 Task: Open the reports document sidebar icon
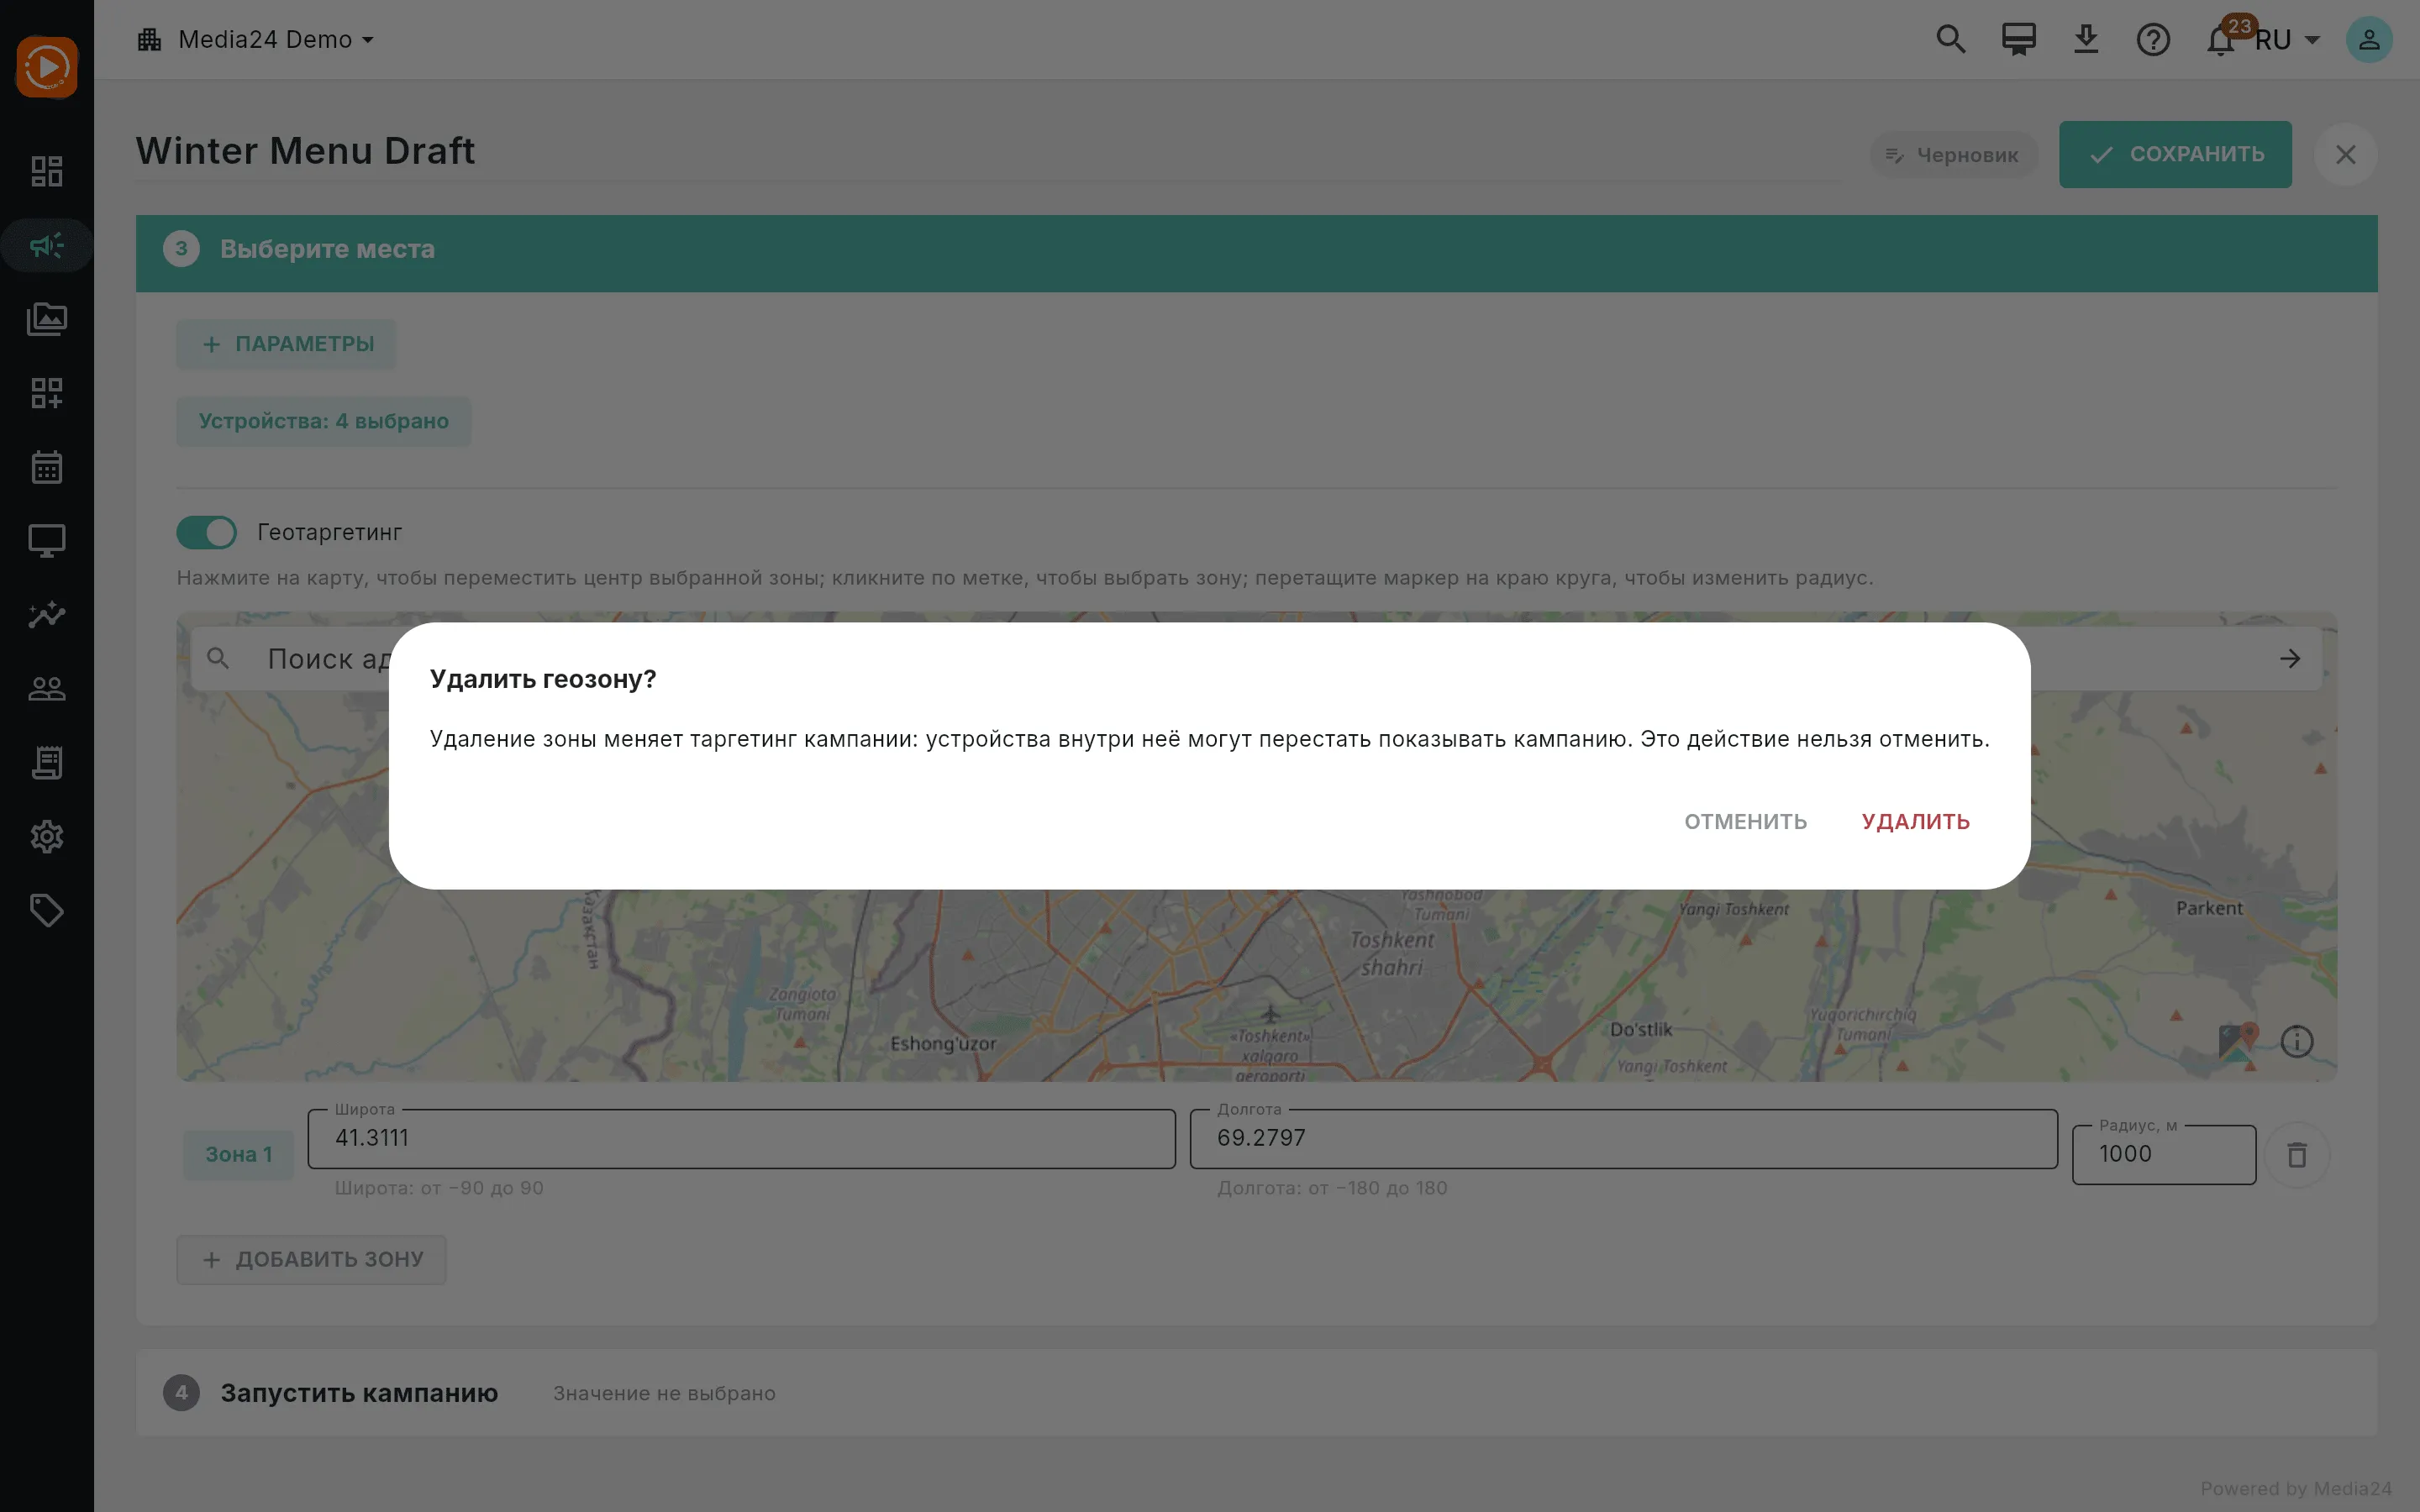(x=47, y=763)
